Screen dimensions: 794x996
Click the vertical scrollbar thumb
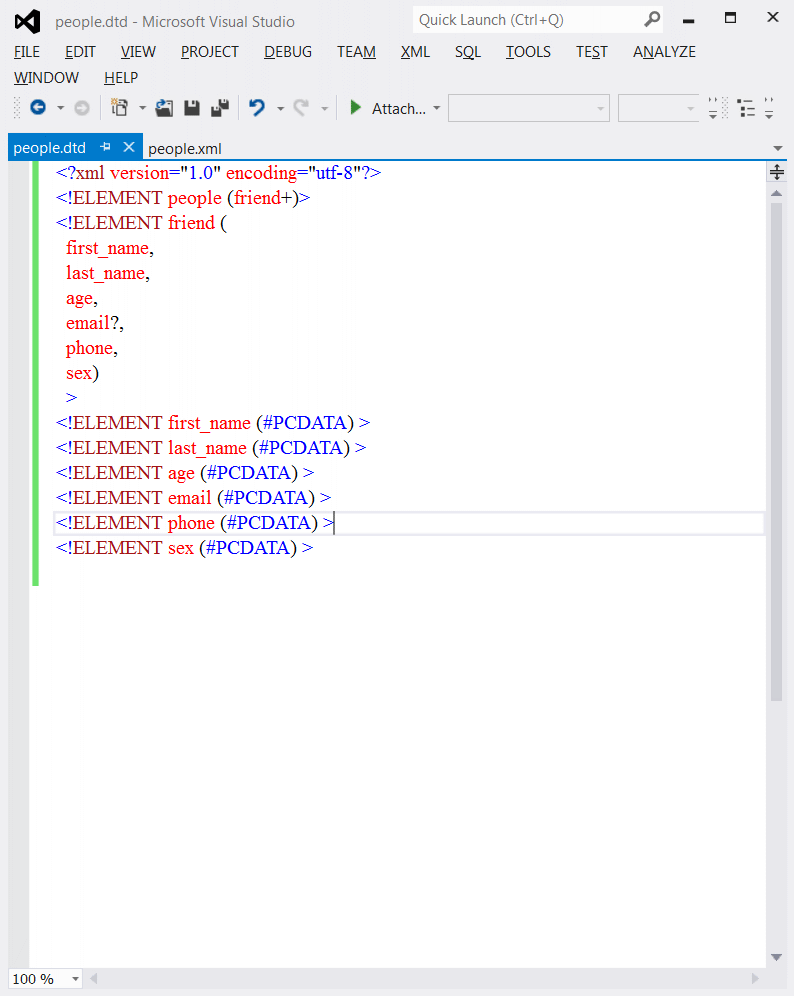coord(776,452)
